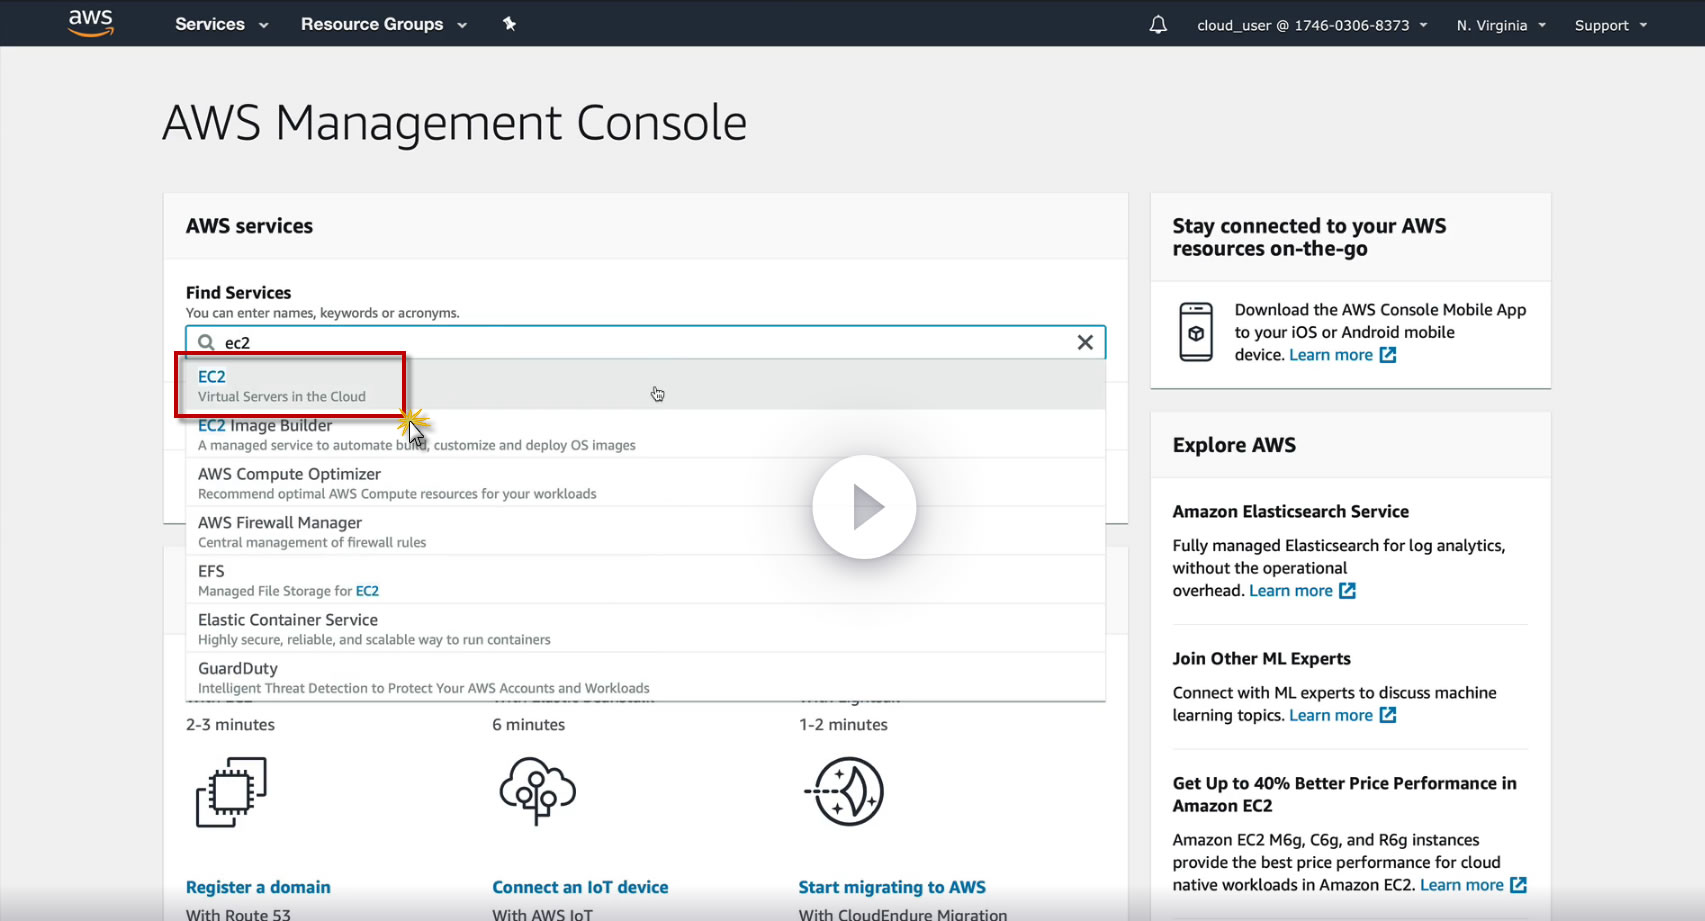Click the AWS logo home icon
The height and width of the screenshot is (921, 1705).
coord(91,23)
